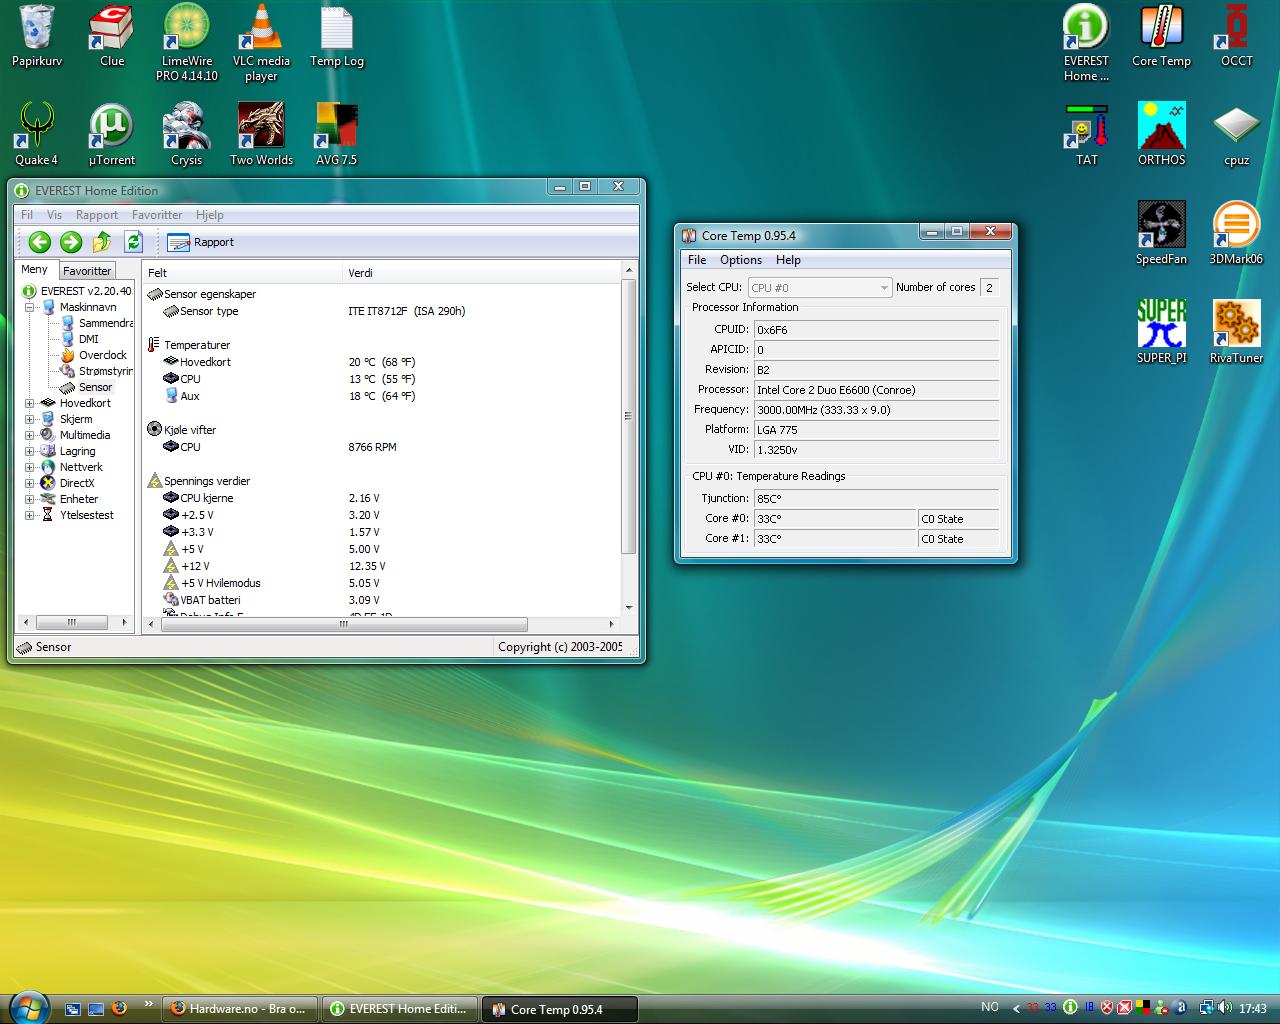Click the AVG 7.5 desktop icon

click(336, 134)
